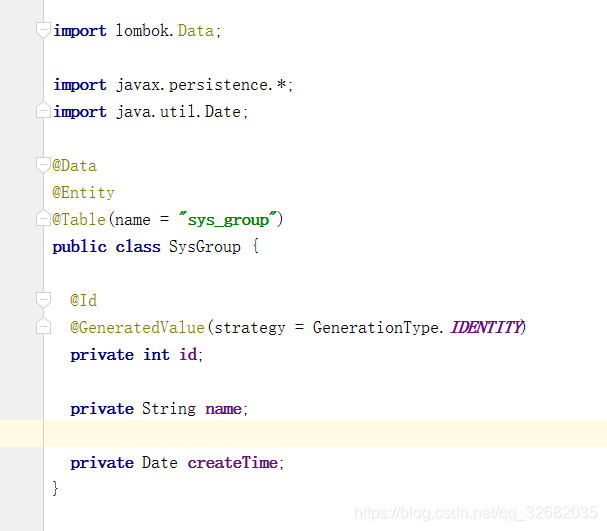Click the SysGroup class name
607x531 pixels.
click(x=204, y=247)
